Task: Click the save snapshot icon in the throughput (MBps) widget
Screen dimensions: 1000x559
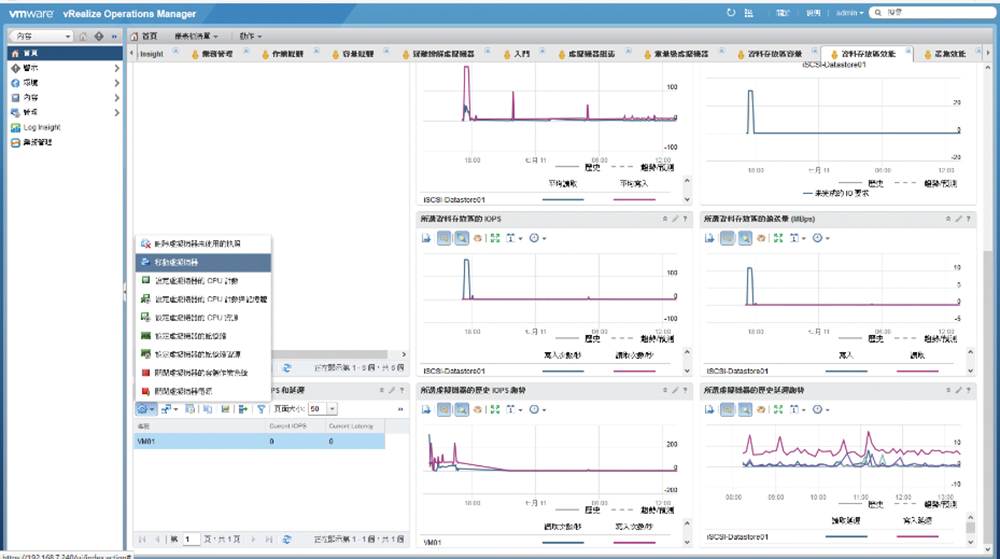Action: click(709, 238)
